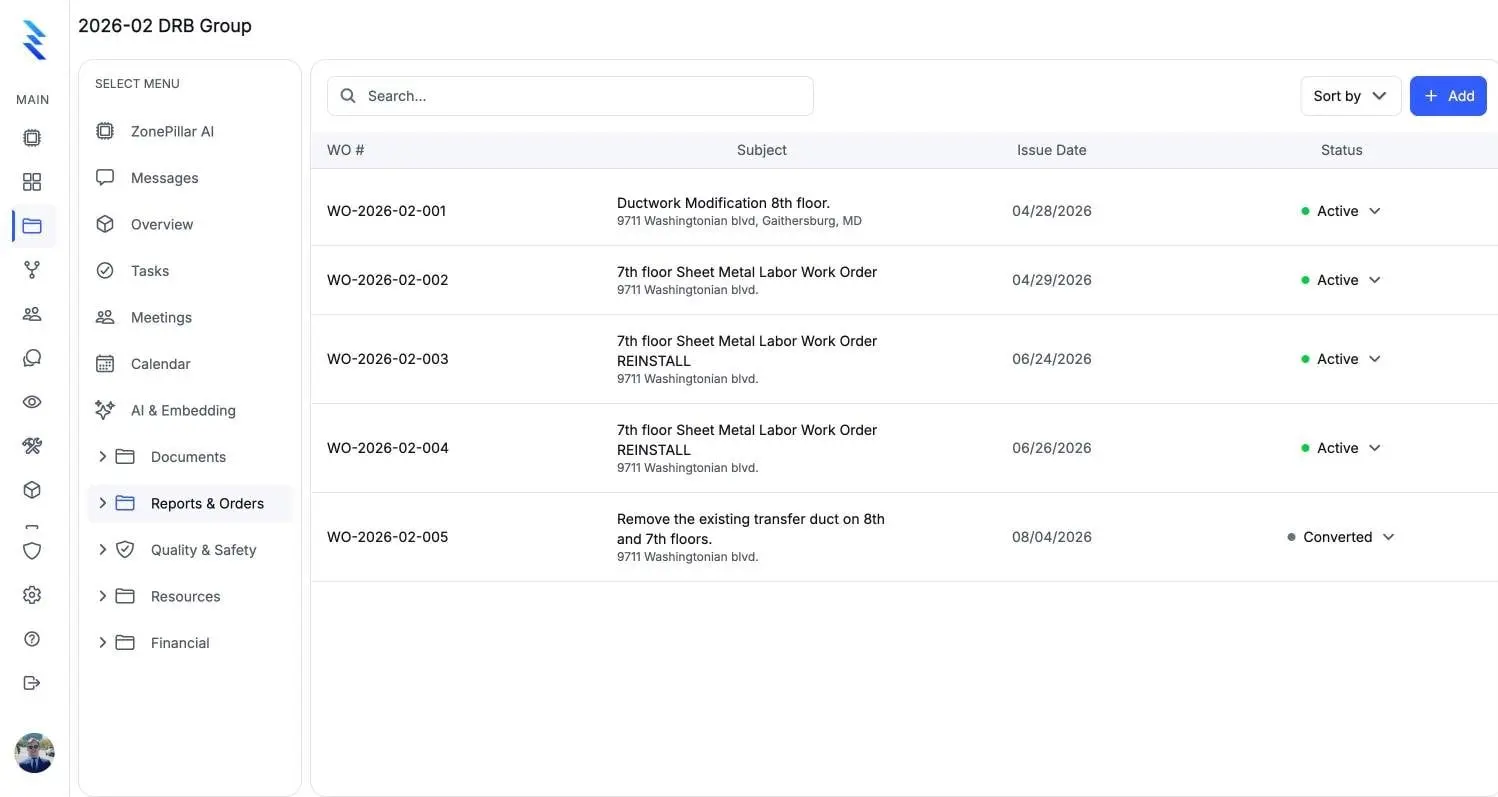Focus the Search input field
Image resolution: width=1498 pixels, height=797 pixels.
click(x=570, y=96)
